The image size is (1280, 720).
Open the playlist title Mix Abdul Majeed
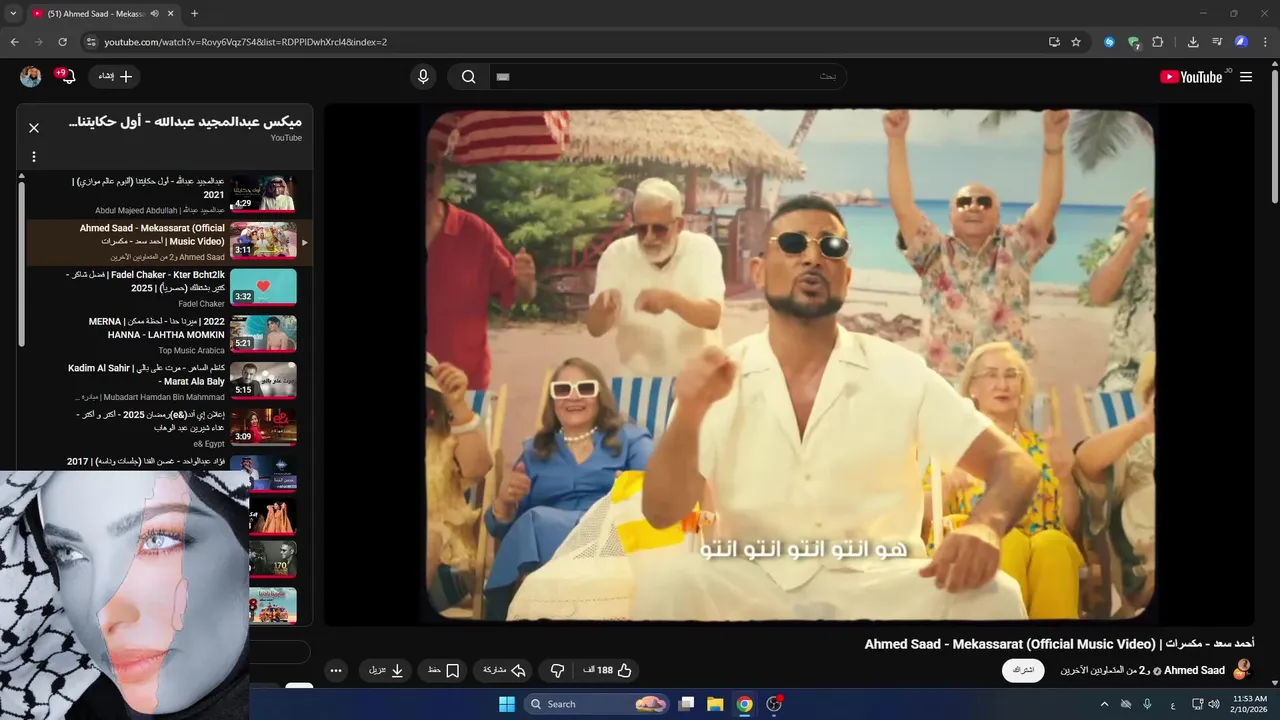tap(184, 122)
